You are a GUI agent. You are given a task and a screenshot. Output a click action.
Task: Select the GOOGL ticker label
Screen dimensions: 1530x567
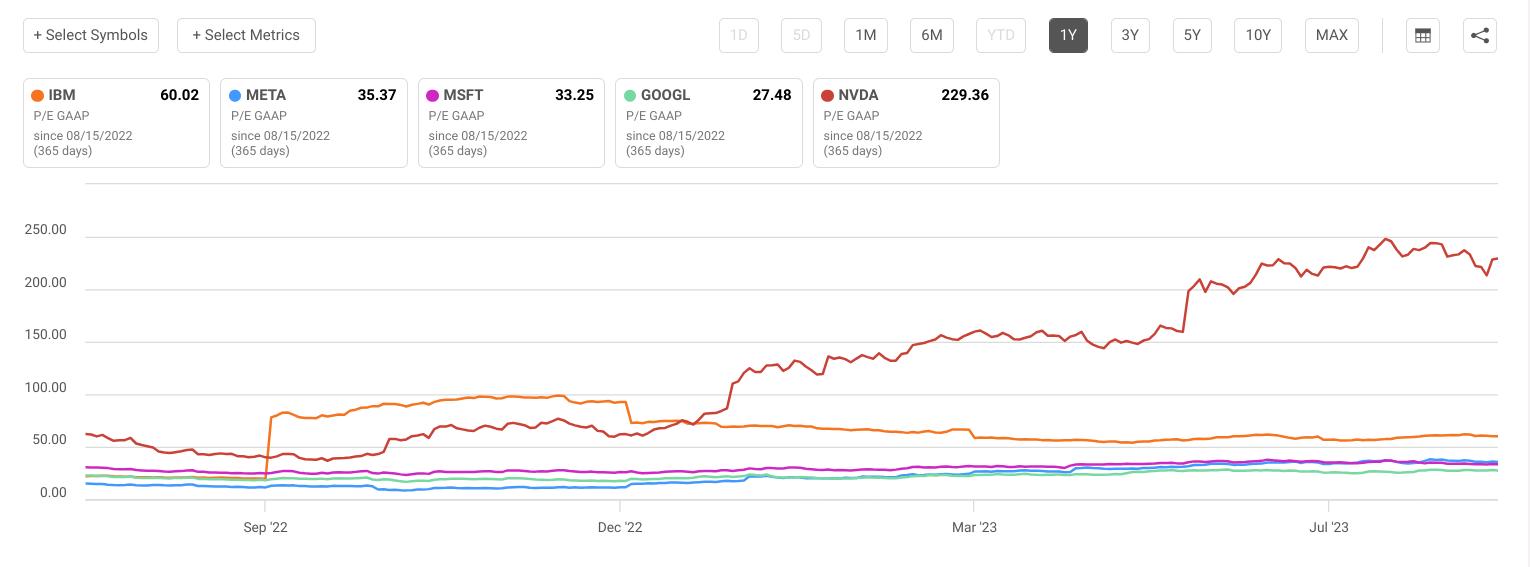[x=666, y=95]
